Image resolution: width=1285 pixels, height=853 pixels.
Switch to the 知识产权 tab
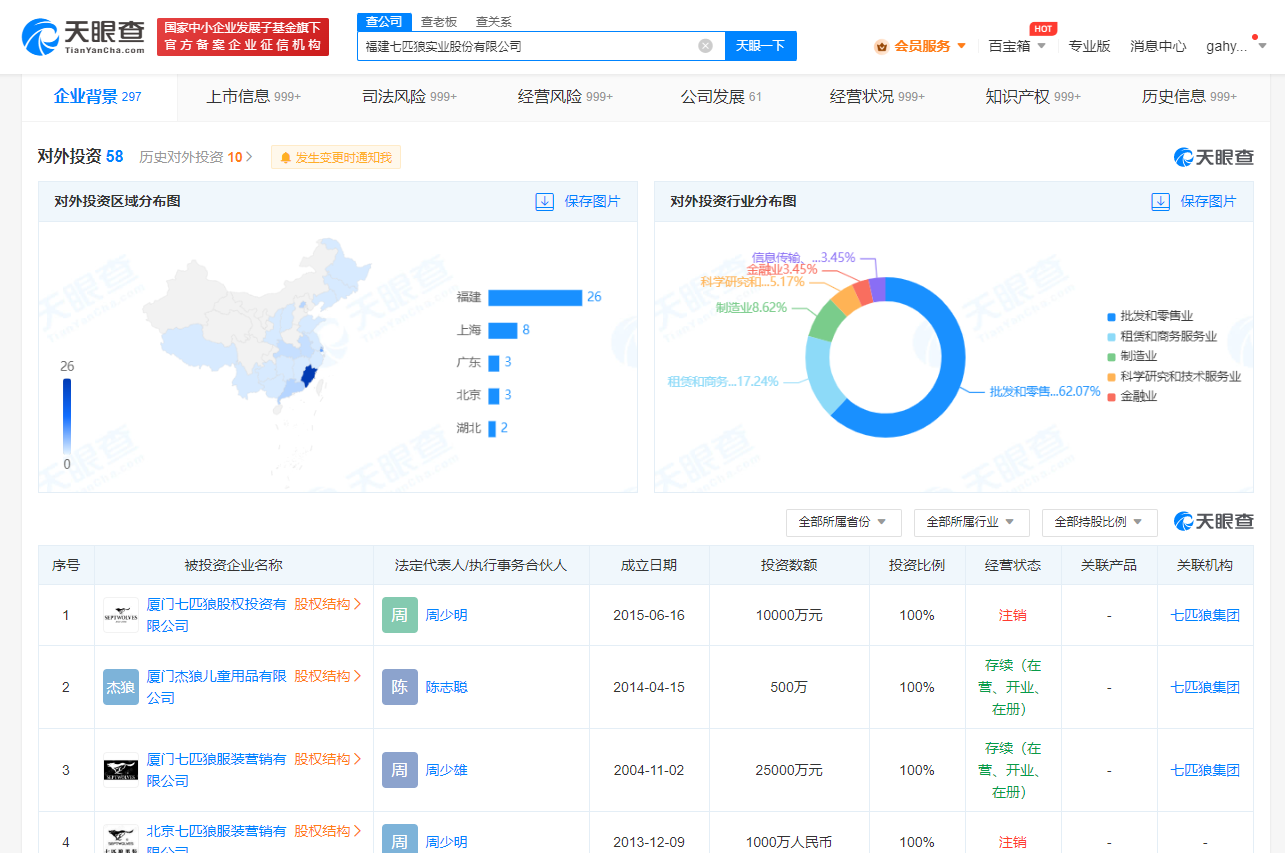(1033, 97)
